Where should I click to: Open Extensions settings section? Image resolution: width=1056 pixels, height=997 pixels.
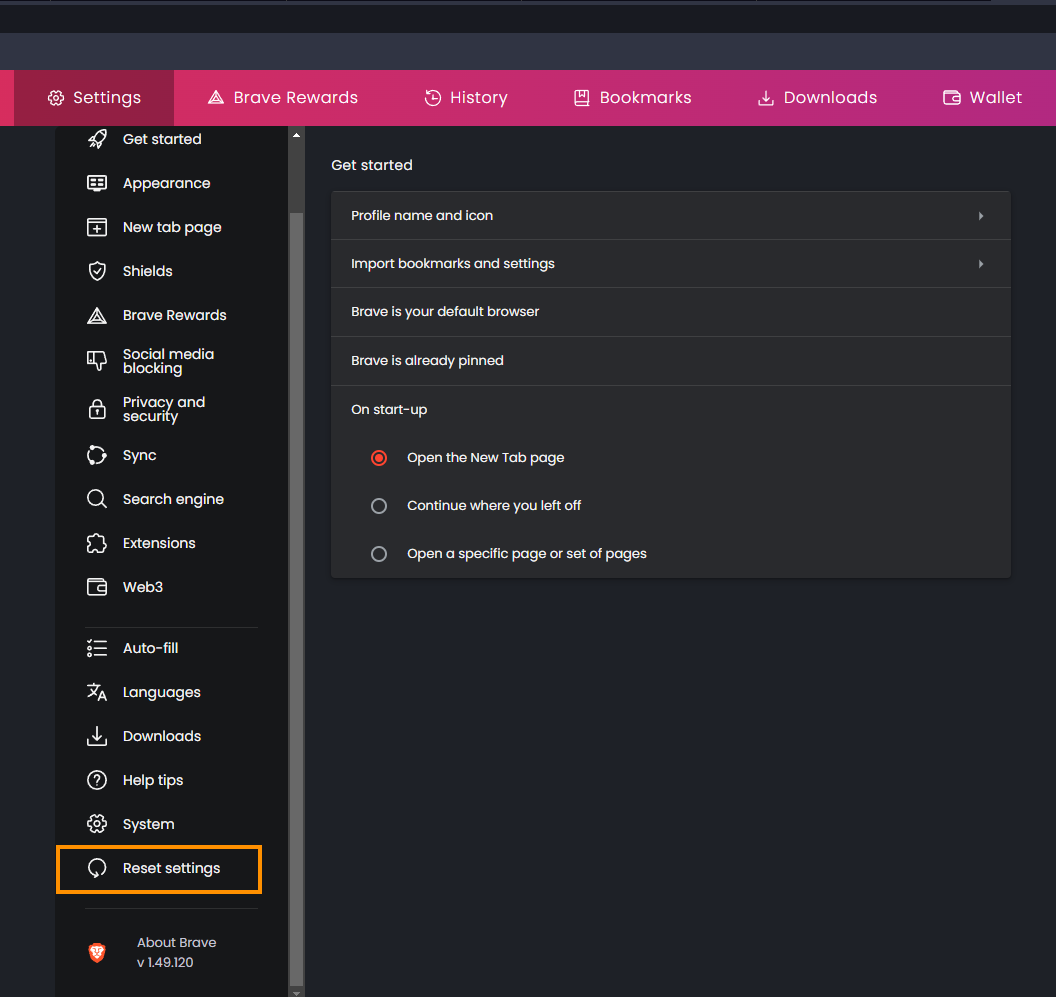(159, 543)
